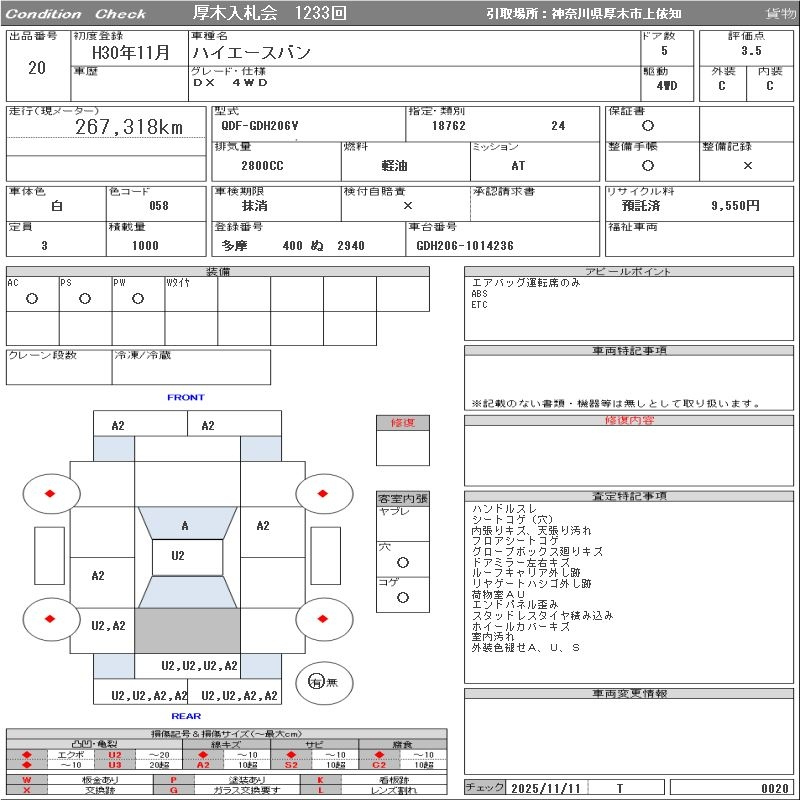Click the 修復内容 section header
The height and width of the screenshot is (800, 800).
click(x=628, y=421)
